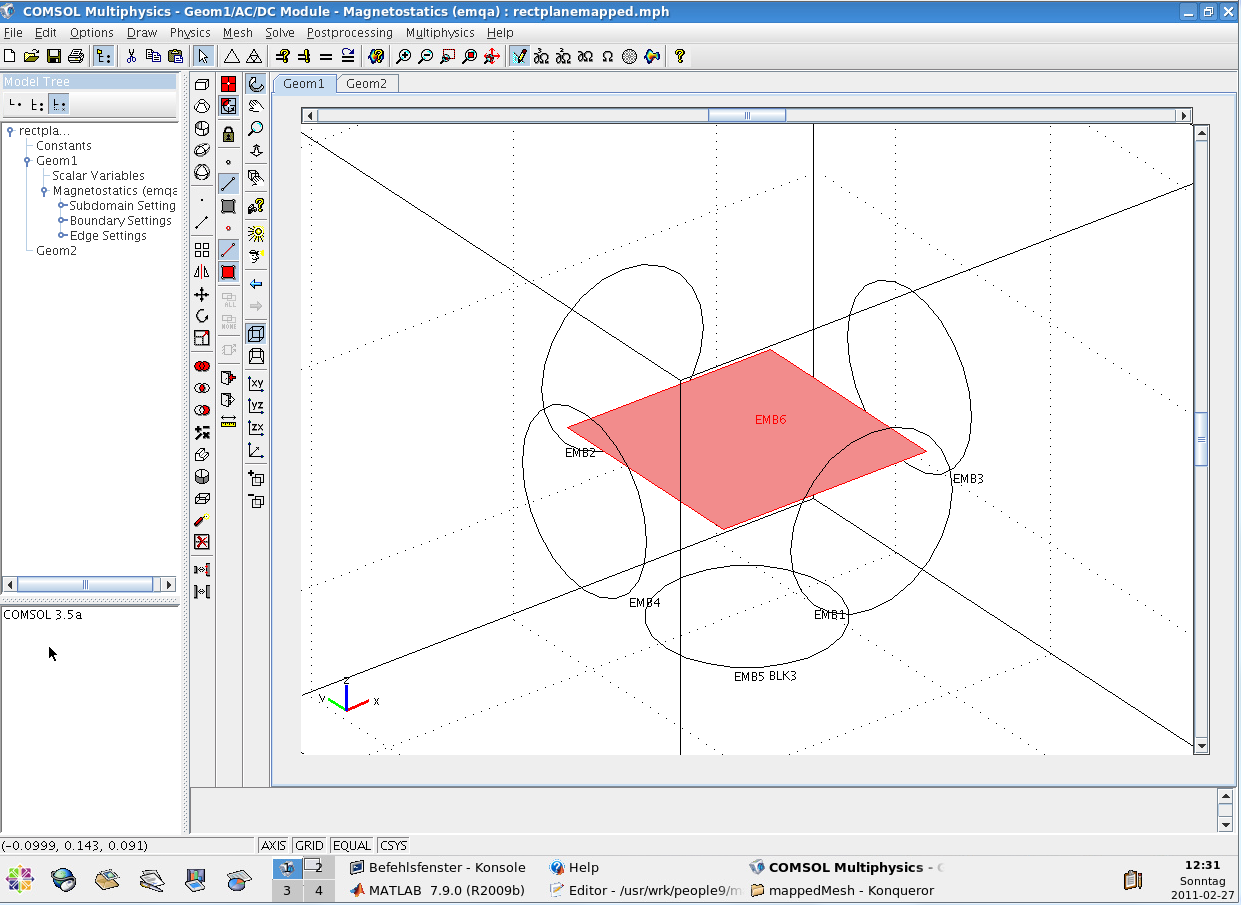Open the Physics menu

[x=190, y=33]
